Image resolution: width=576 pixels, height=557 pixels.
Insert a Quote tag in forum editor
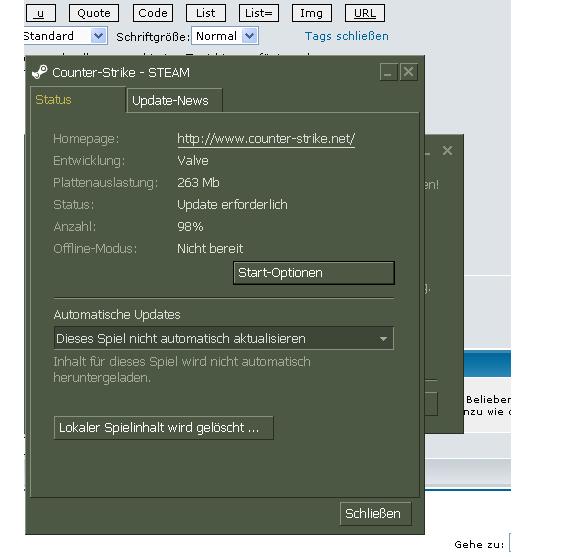point(94,13)
